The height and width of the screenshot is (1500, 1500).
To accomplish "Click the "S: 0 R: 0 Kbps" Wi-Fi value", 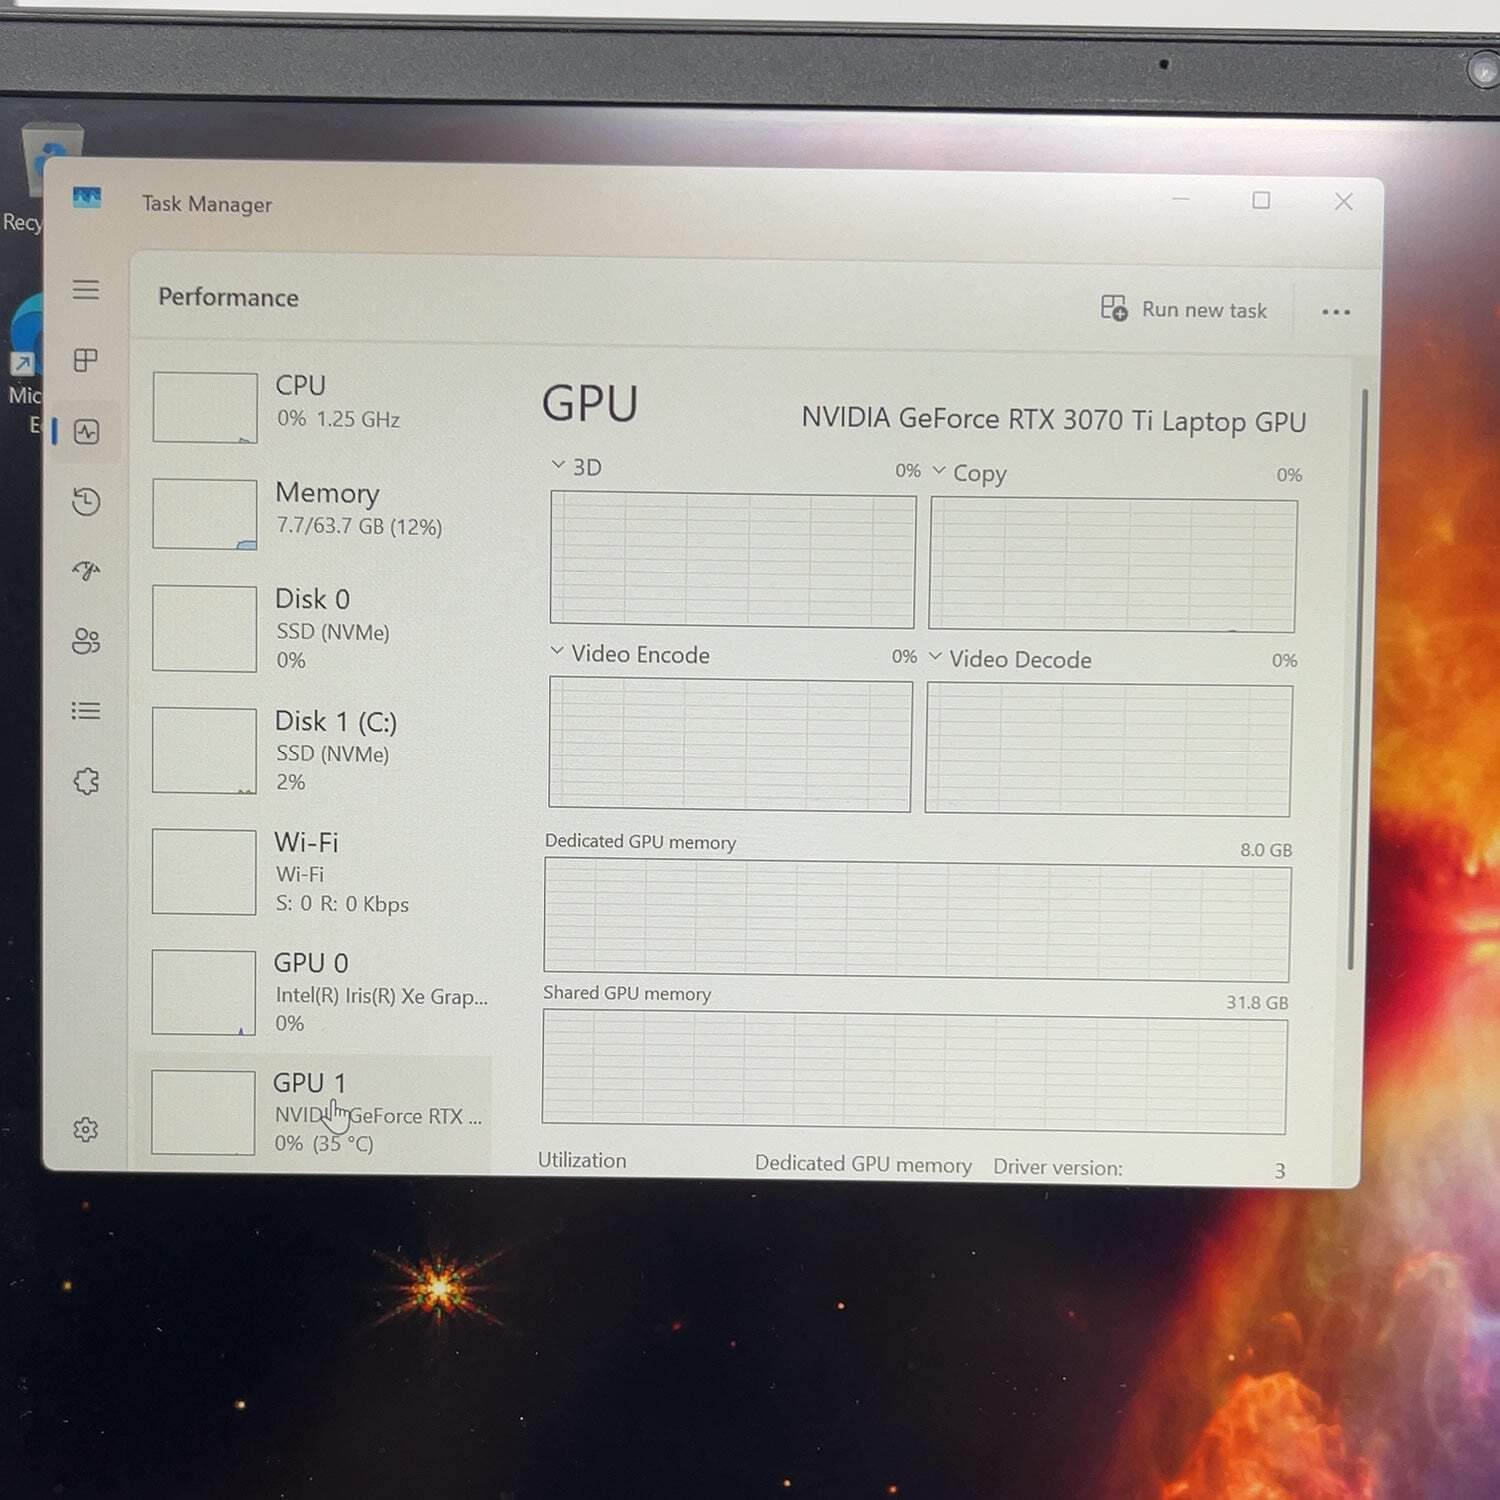I will coord(342,904).
